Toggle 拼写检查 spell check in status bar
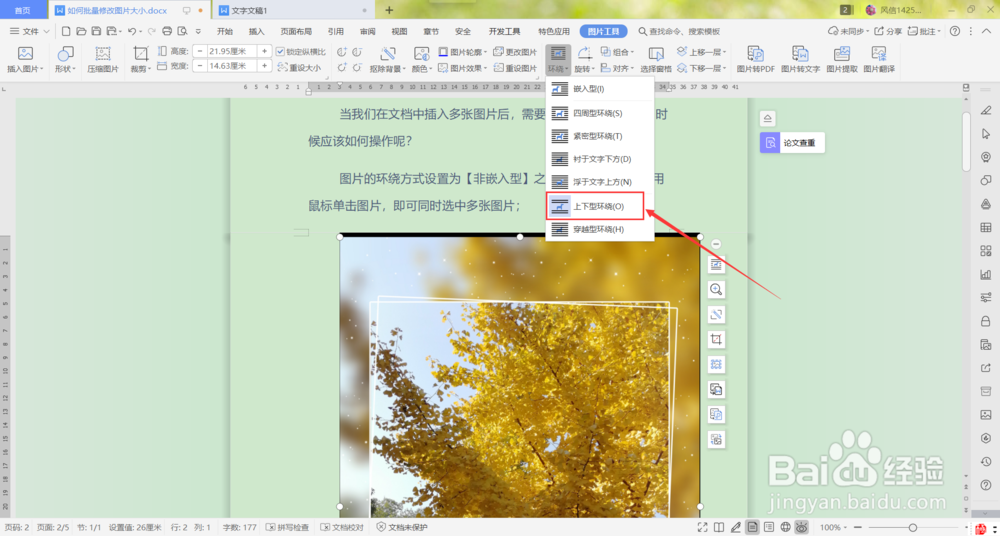This screenshot has height=536, width=1000. coord(287,527)
